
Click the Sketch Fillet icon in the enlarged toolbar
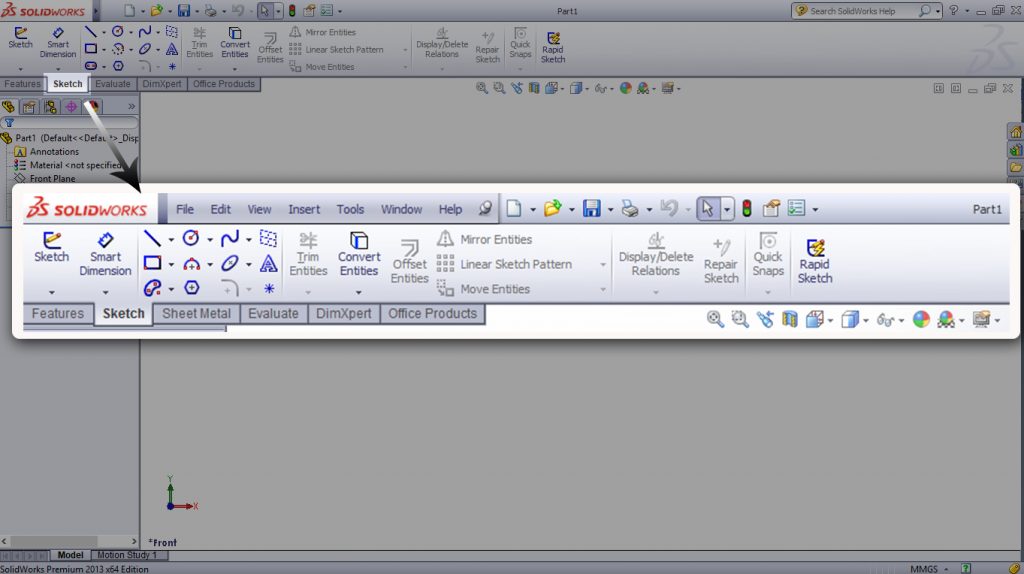tap(229, 288)
